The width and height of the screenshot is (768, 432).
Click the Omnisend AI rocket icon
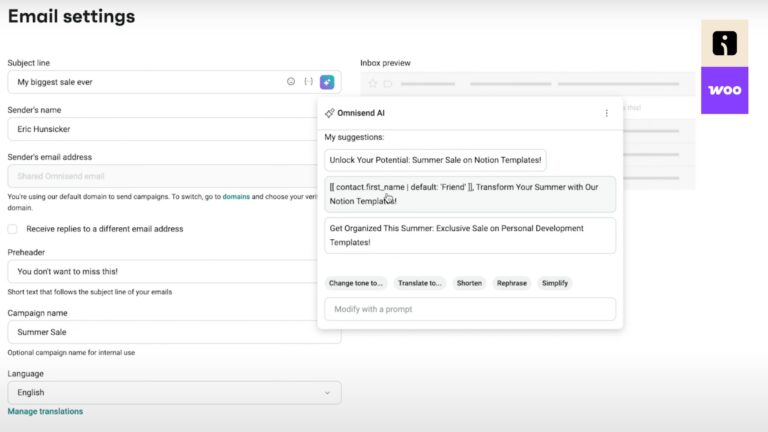click(x=330, y=113)
